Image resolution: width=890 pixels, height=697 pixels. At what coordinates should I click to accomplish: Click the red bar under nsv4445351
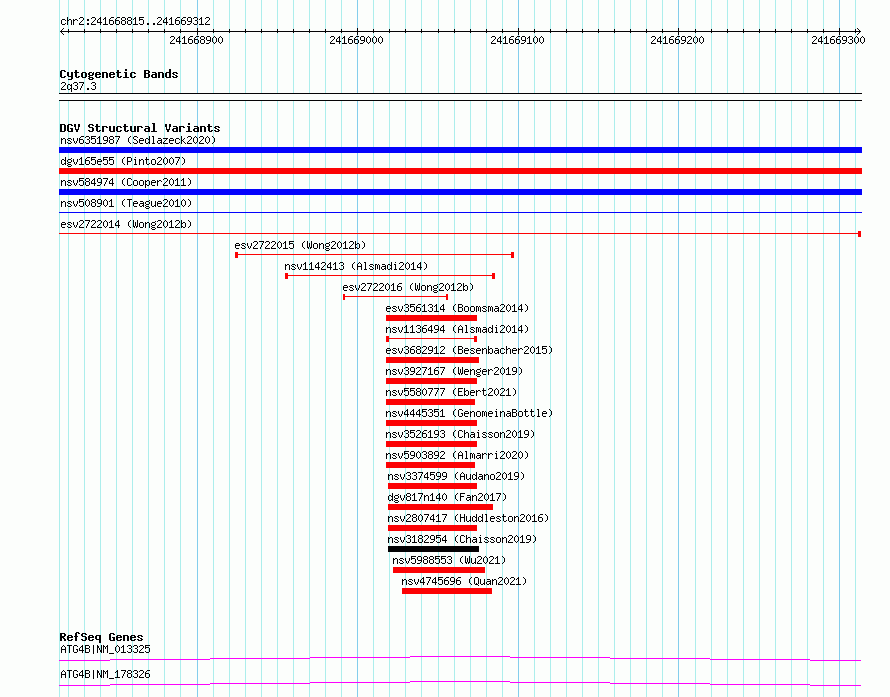(431, 423)
